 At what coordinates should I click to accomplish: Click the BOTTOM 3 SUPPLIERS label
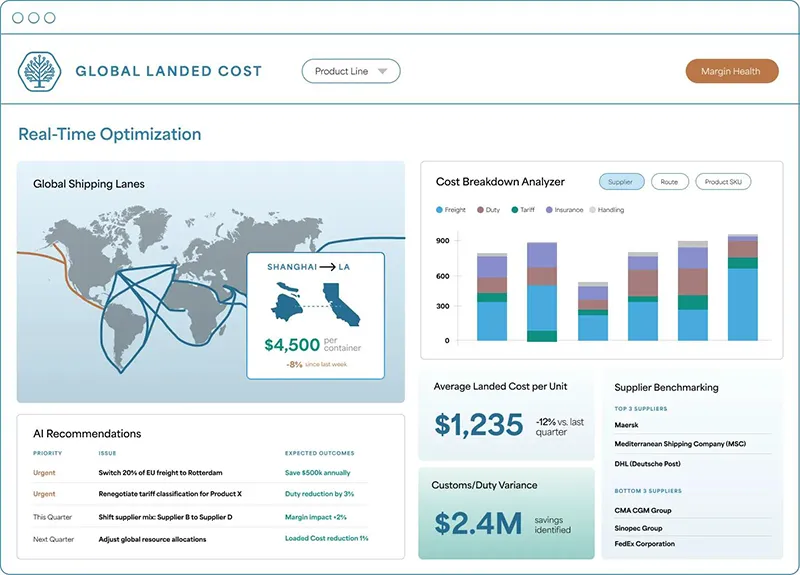coord(648,491)
